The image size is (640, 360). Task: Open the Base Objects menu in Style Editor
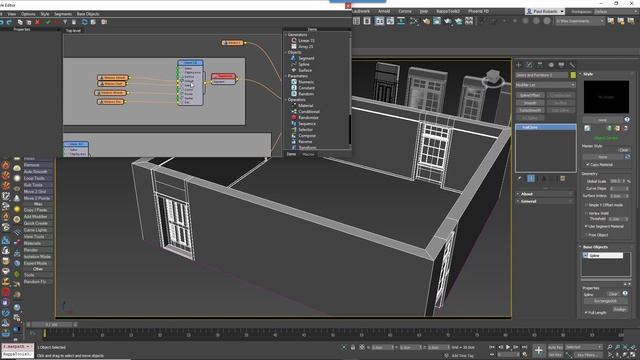point(88,14)
